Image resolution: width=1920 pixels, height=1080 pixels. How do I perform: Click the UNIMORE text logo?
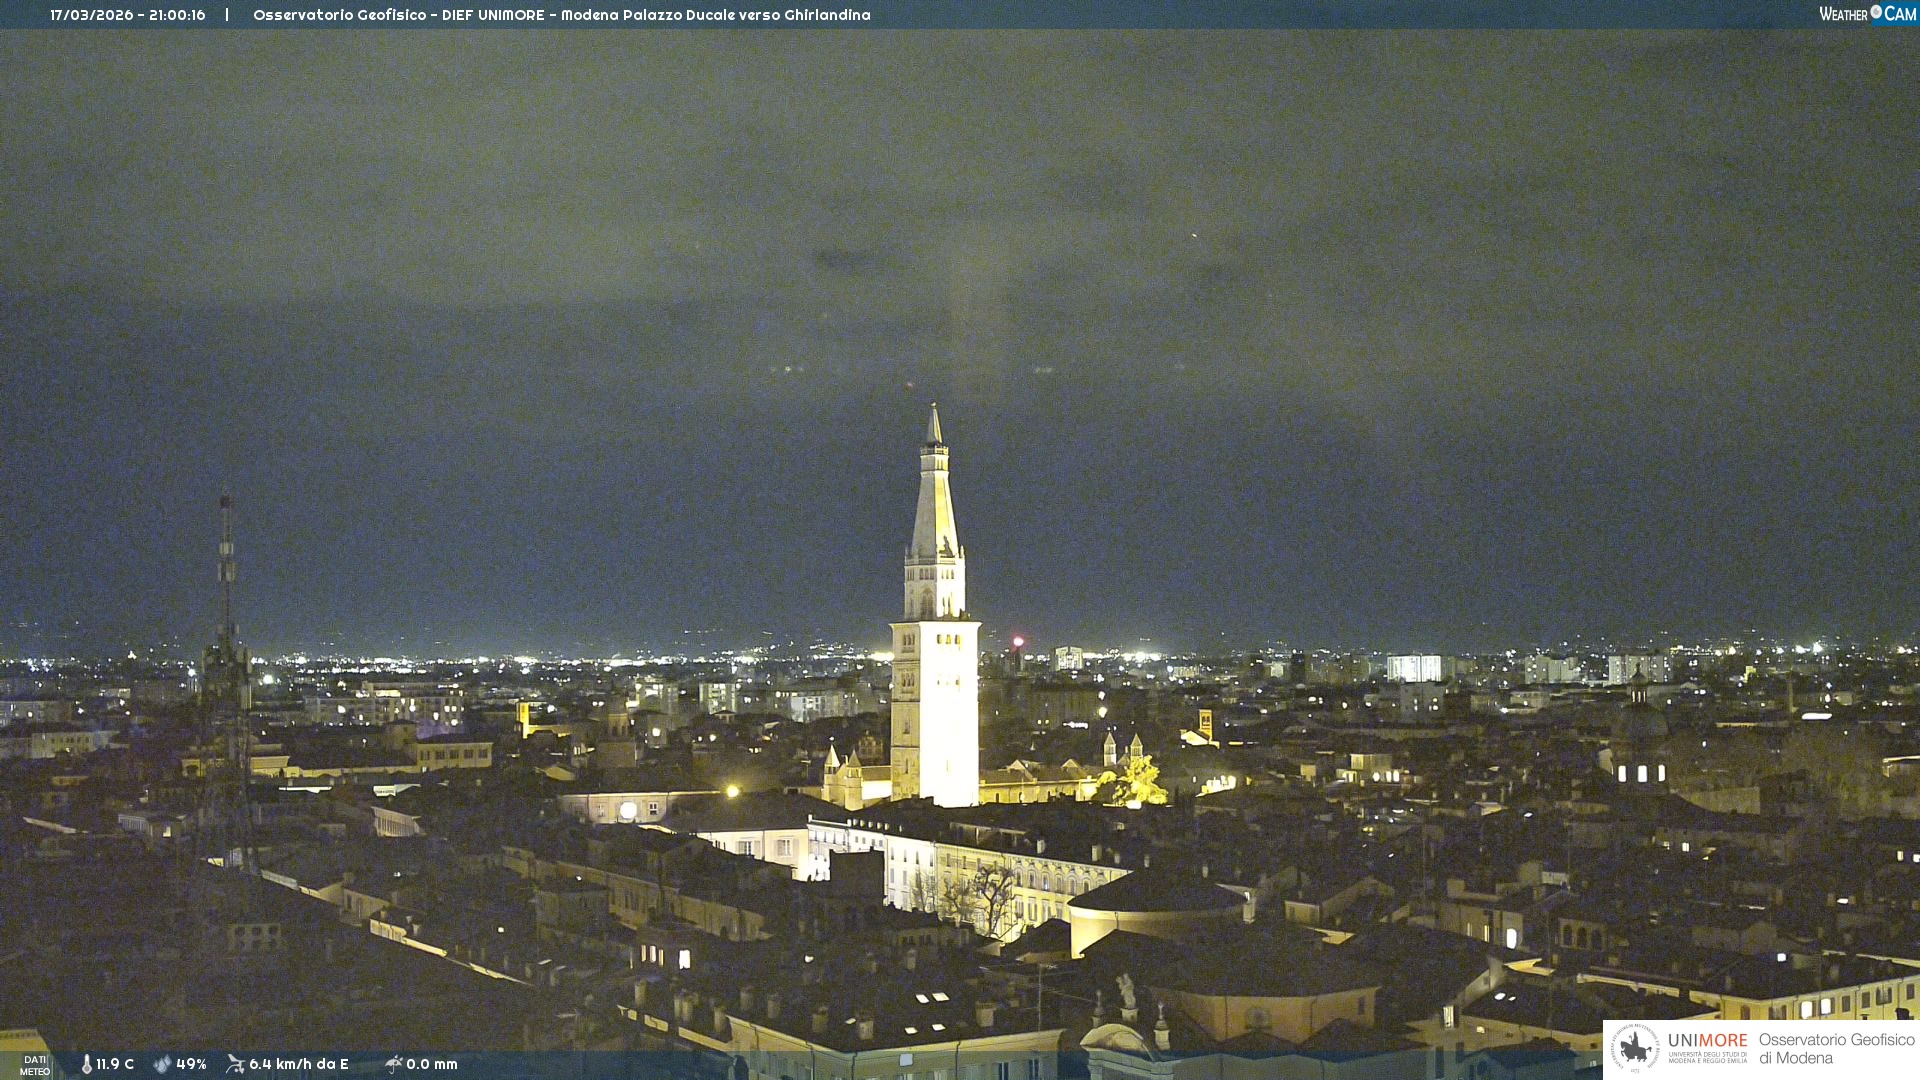1707,1041
